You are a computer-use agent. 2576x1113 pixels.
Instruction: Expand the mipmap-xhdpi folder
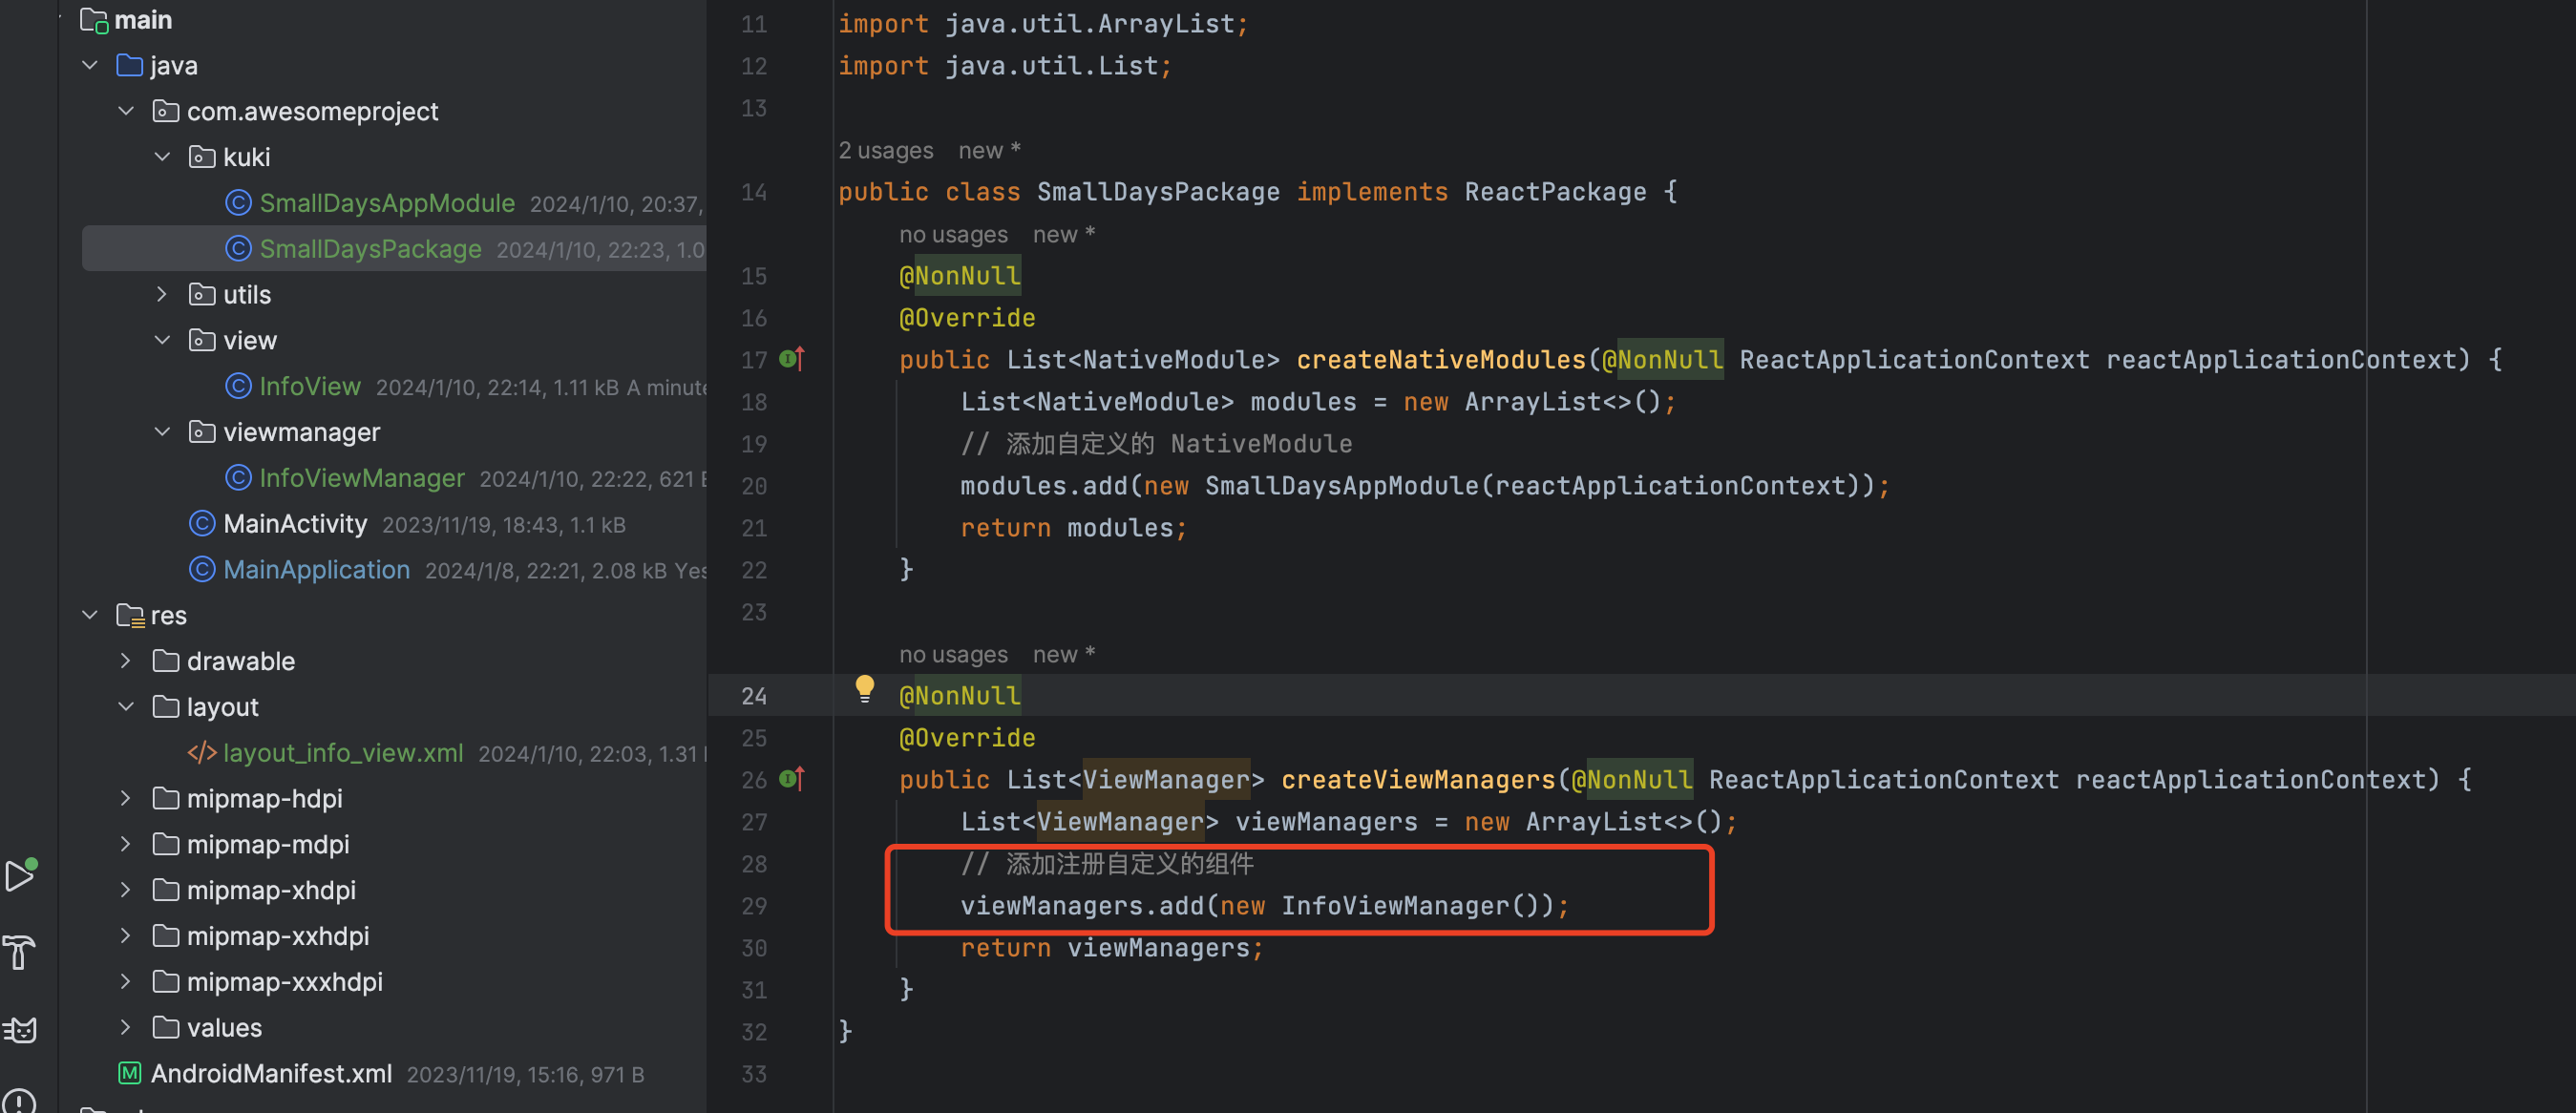pyautogui.click(x=126, y=890)
